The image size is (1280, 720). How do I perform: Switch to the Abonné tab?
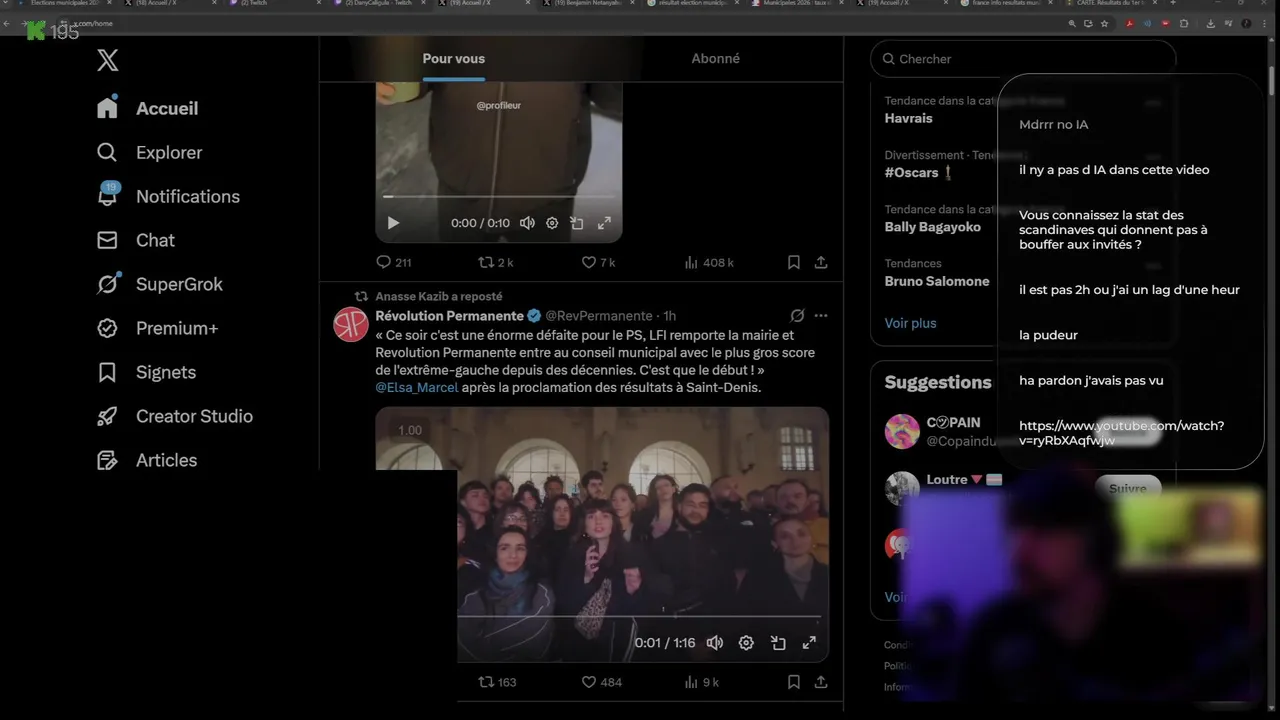tap(715, 59)
